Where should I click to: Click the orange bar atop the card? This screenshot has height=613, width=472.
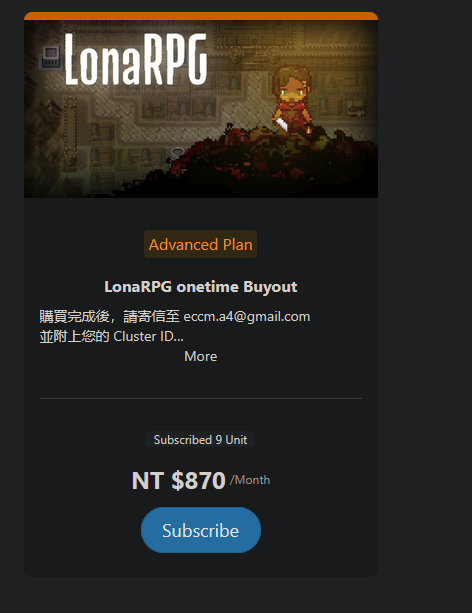[x=201, y=16]
